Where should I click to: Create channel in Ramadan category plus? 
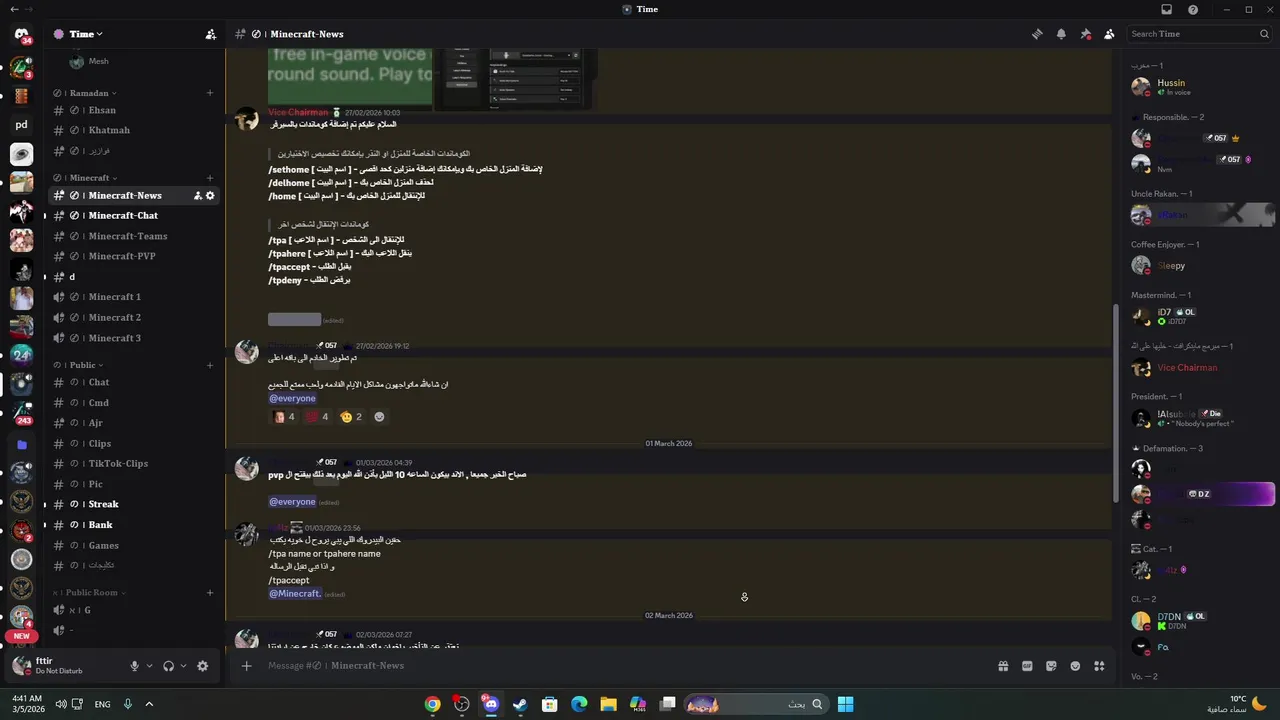pyautogui.click(x=210, y=93)
